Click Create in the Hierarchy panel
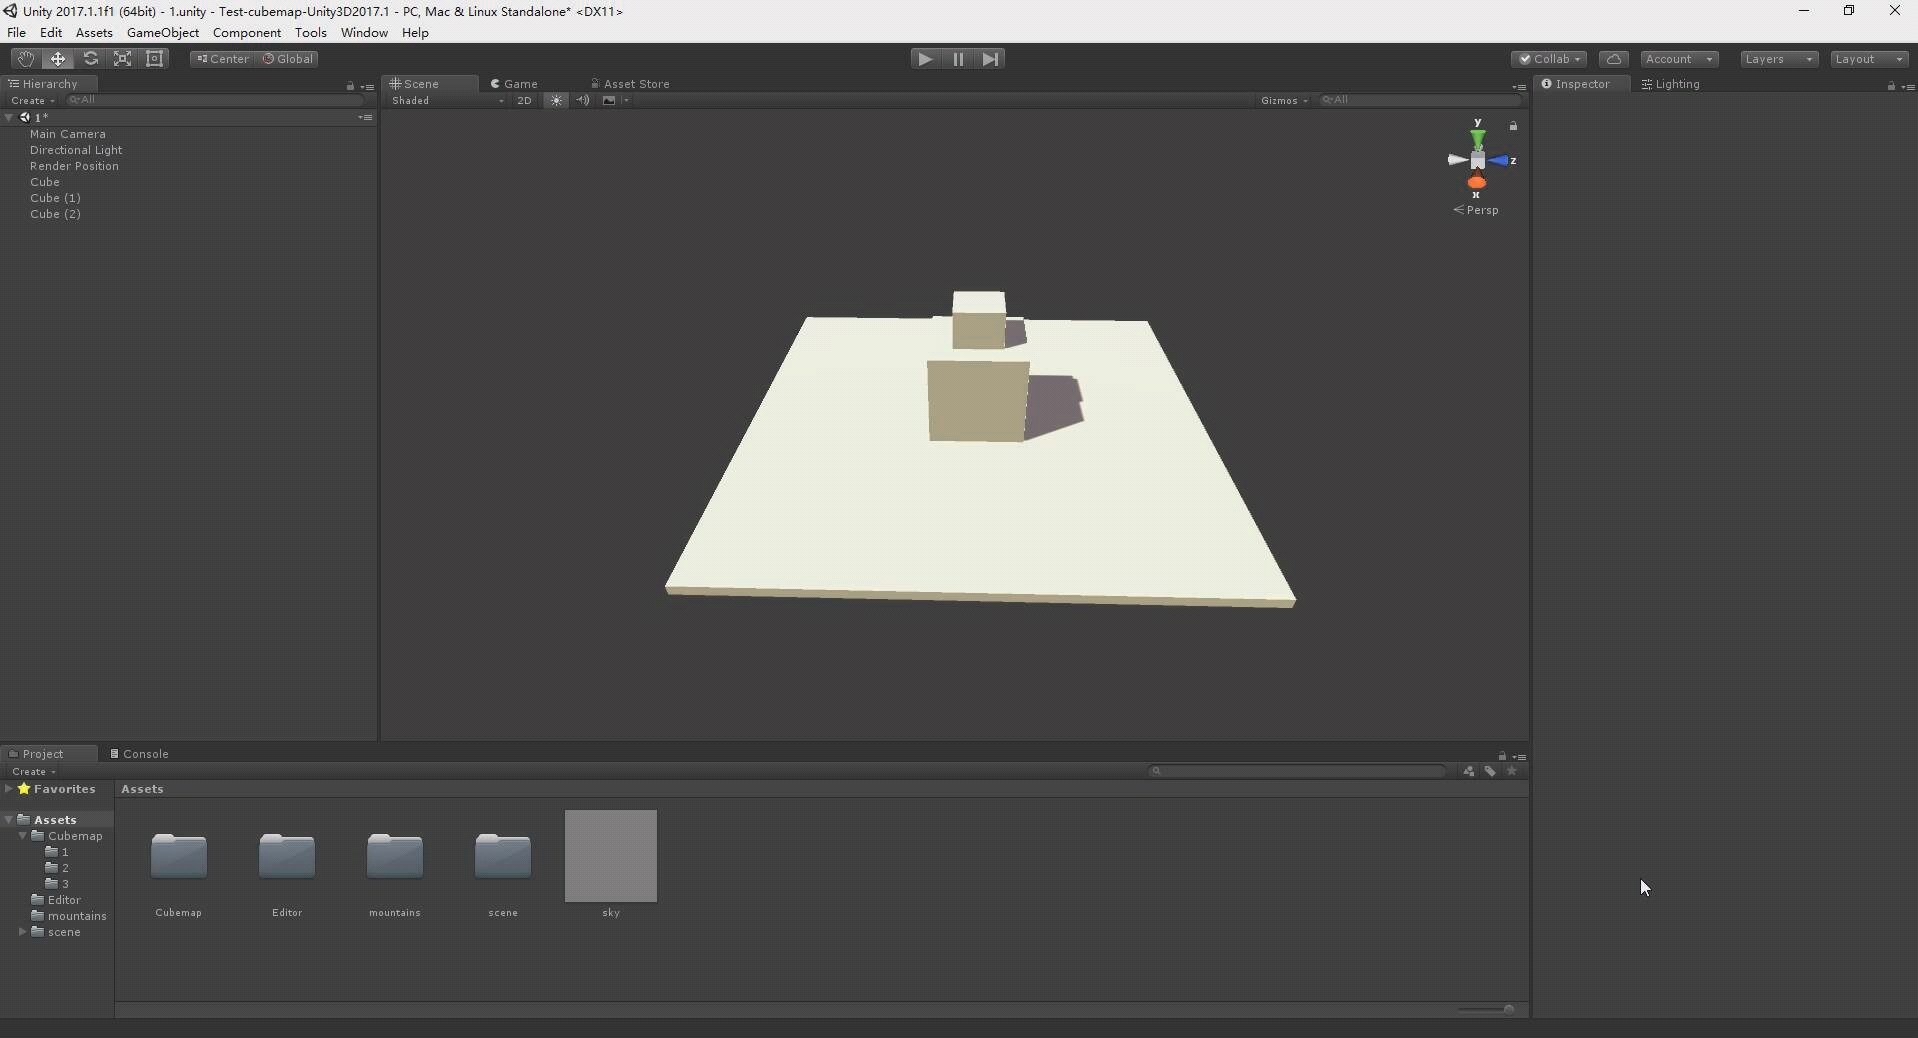Viewport: 1918px width, 1038px height. 29,100
